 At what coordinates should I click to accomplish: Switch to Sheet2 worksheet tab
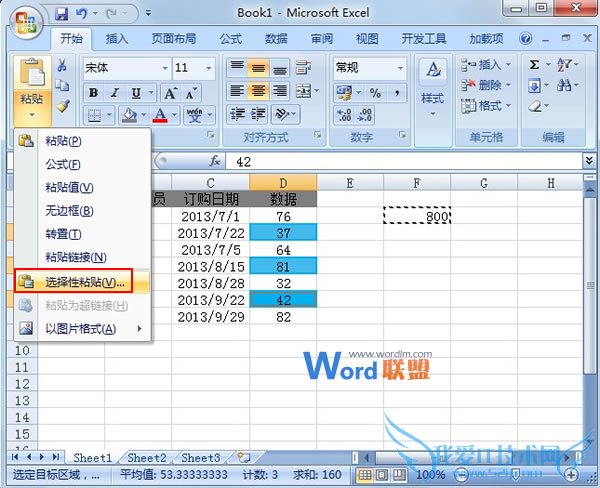(147, 458)
